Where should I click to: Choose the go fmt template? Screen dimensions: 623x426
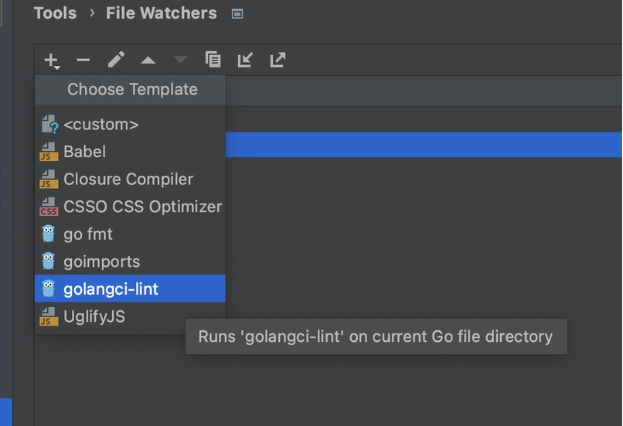point(88,234)
